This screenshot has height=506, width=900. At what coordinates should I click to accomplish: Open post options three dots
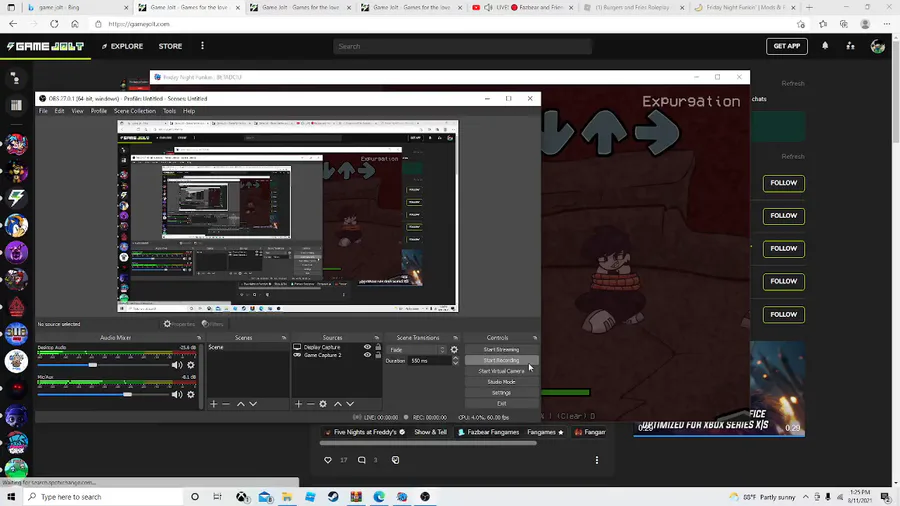click(x=597, y=460)
